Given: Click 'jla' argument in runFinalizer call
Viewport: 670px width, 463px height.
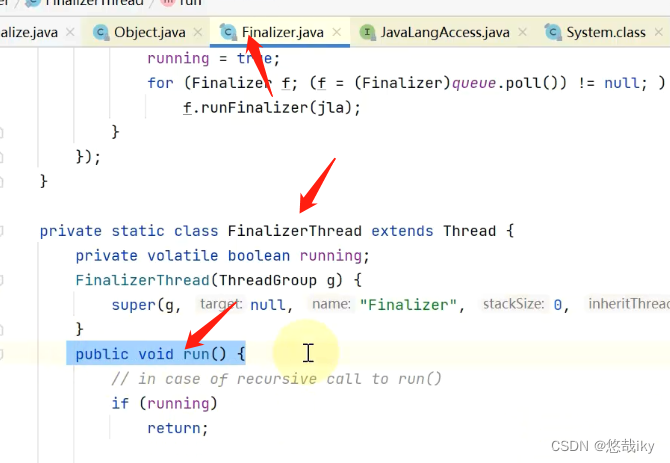Looking at the screenshot, I should coord(330,108).
